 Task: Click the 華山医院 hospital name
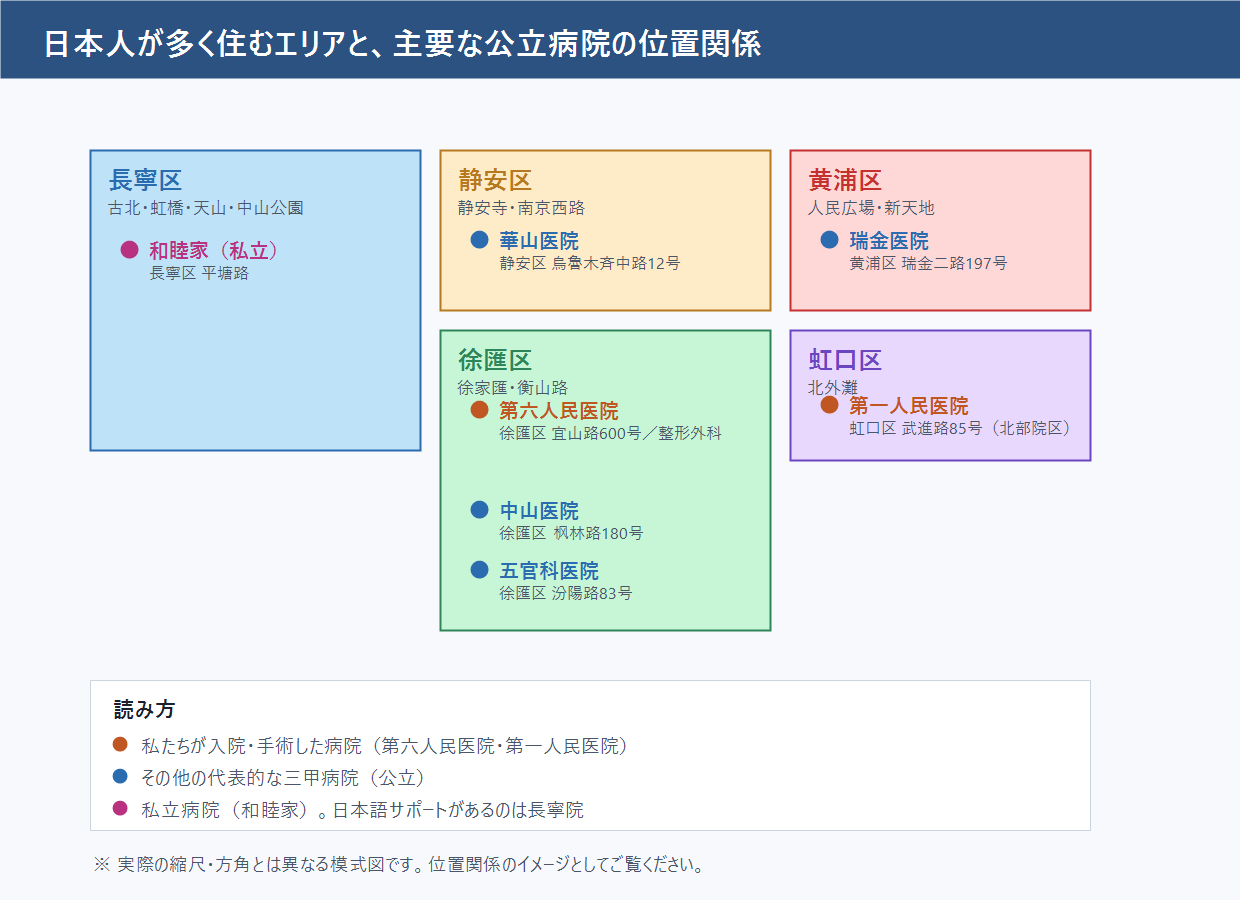[x=539, y=241]
